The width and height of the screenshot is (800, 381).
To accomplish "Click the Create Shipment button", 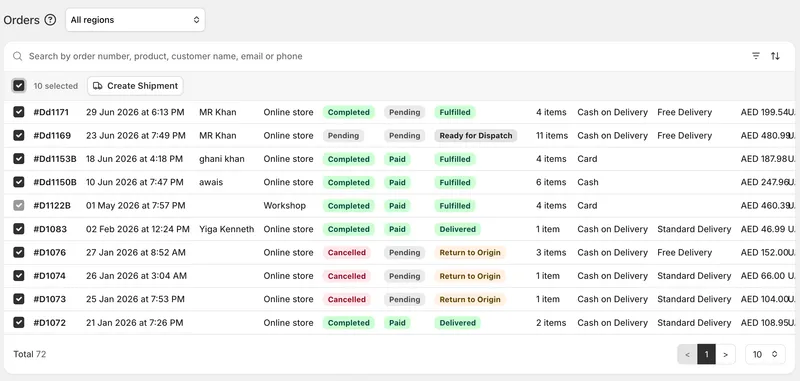I will pos(135,86).
